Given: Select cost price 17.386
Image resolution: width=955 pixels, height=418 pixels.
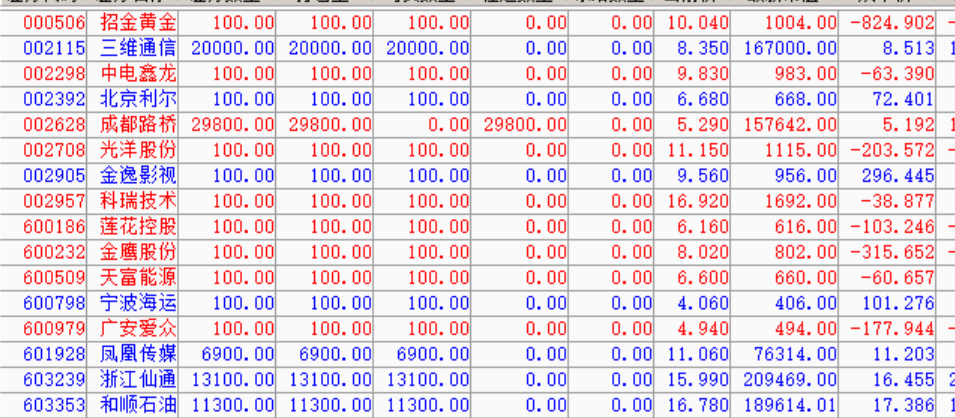Looking at the screenshot, I should click(x=903, y=405).
